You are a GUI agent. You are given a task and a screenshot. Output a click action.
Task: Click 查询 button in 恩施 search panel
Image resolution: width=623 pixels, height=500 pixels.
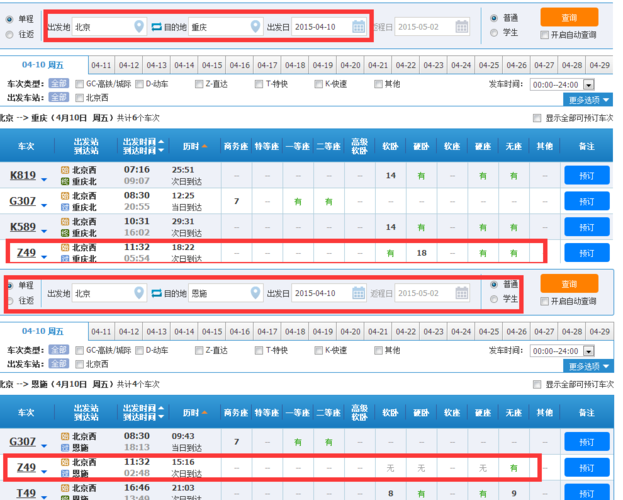pyautogui.click(x=569, y=284)
